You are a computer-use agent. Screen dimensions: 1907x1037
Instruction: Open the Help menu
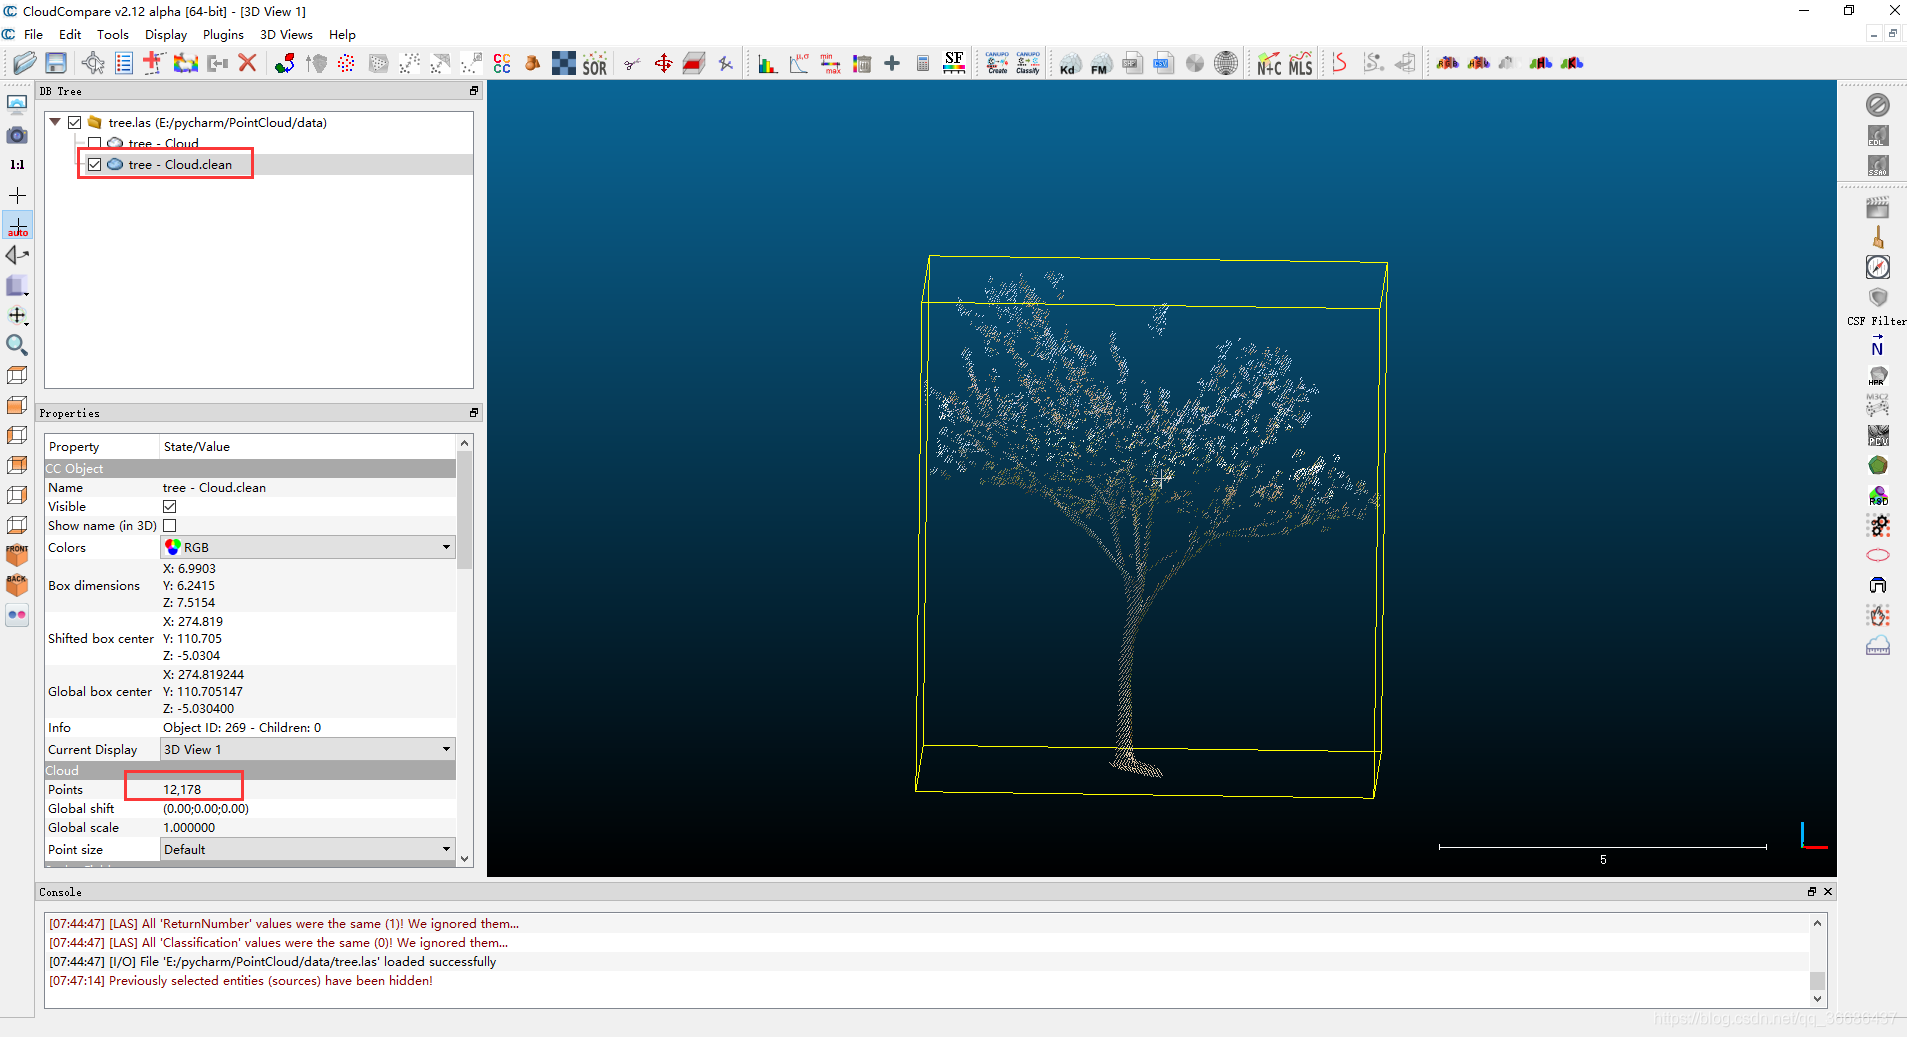point(342,34)
